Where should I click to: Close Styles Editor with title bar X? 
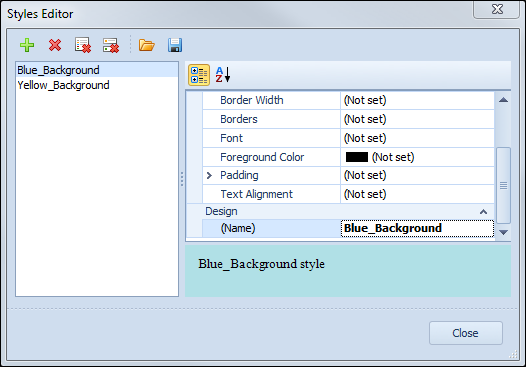[x=497, y=9]
